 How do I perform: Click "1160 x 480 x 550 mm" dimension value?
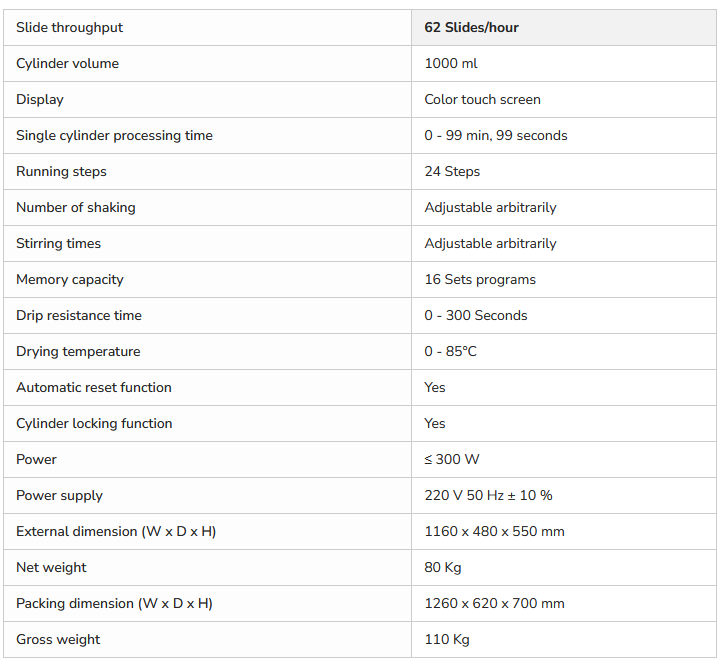click(494, 532)
